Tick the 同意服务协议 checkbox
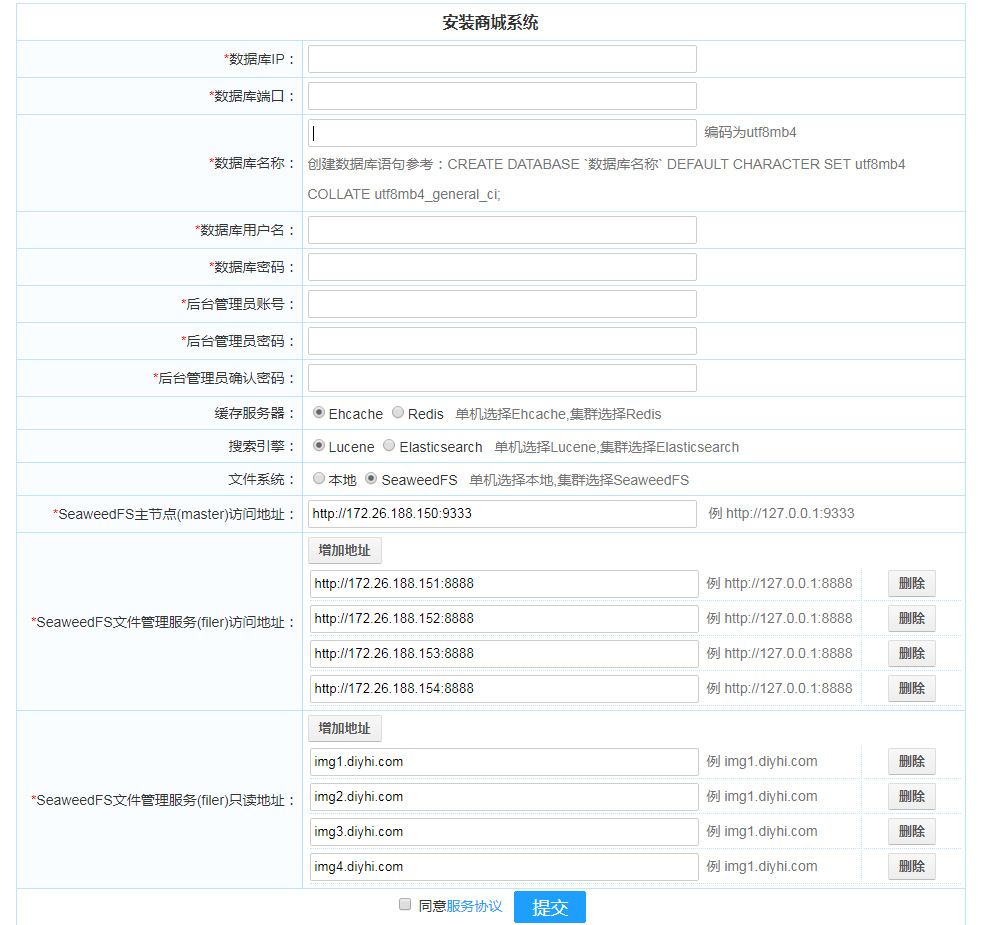Screen dimensions: 982x925 click(x=405, y=904)
